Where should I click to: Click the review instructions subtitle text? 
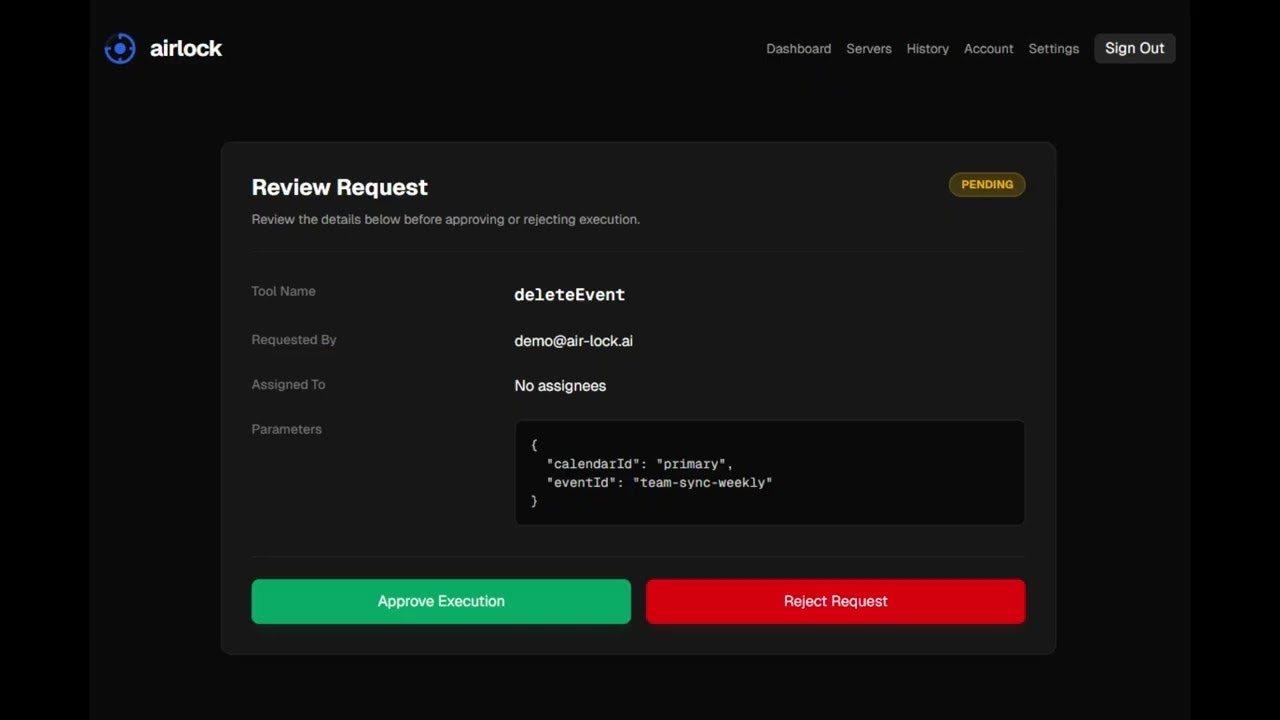(x=445, y=219)
